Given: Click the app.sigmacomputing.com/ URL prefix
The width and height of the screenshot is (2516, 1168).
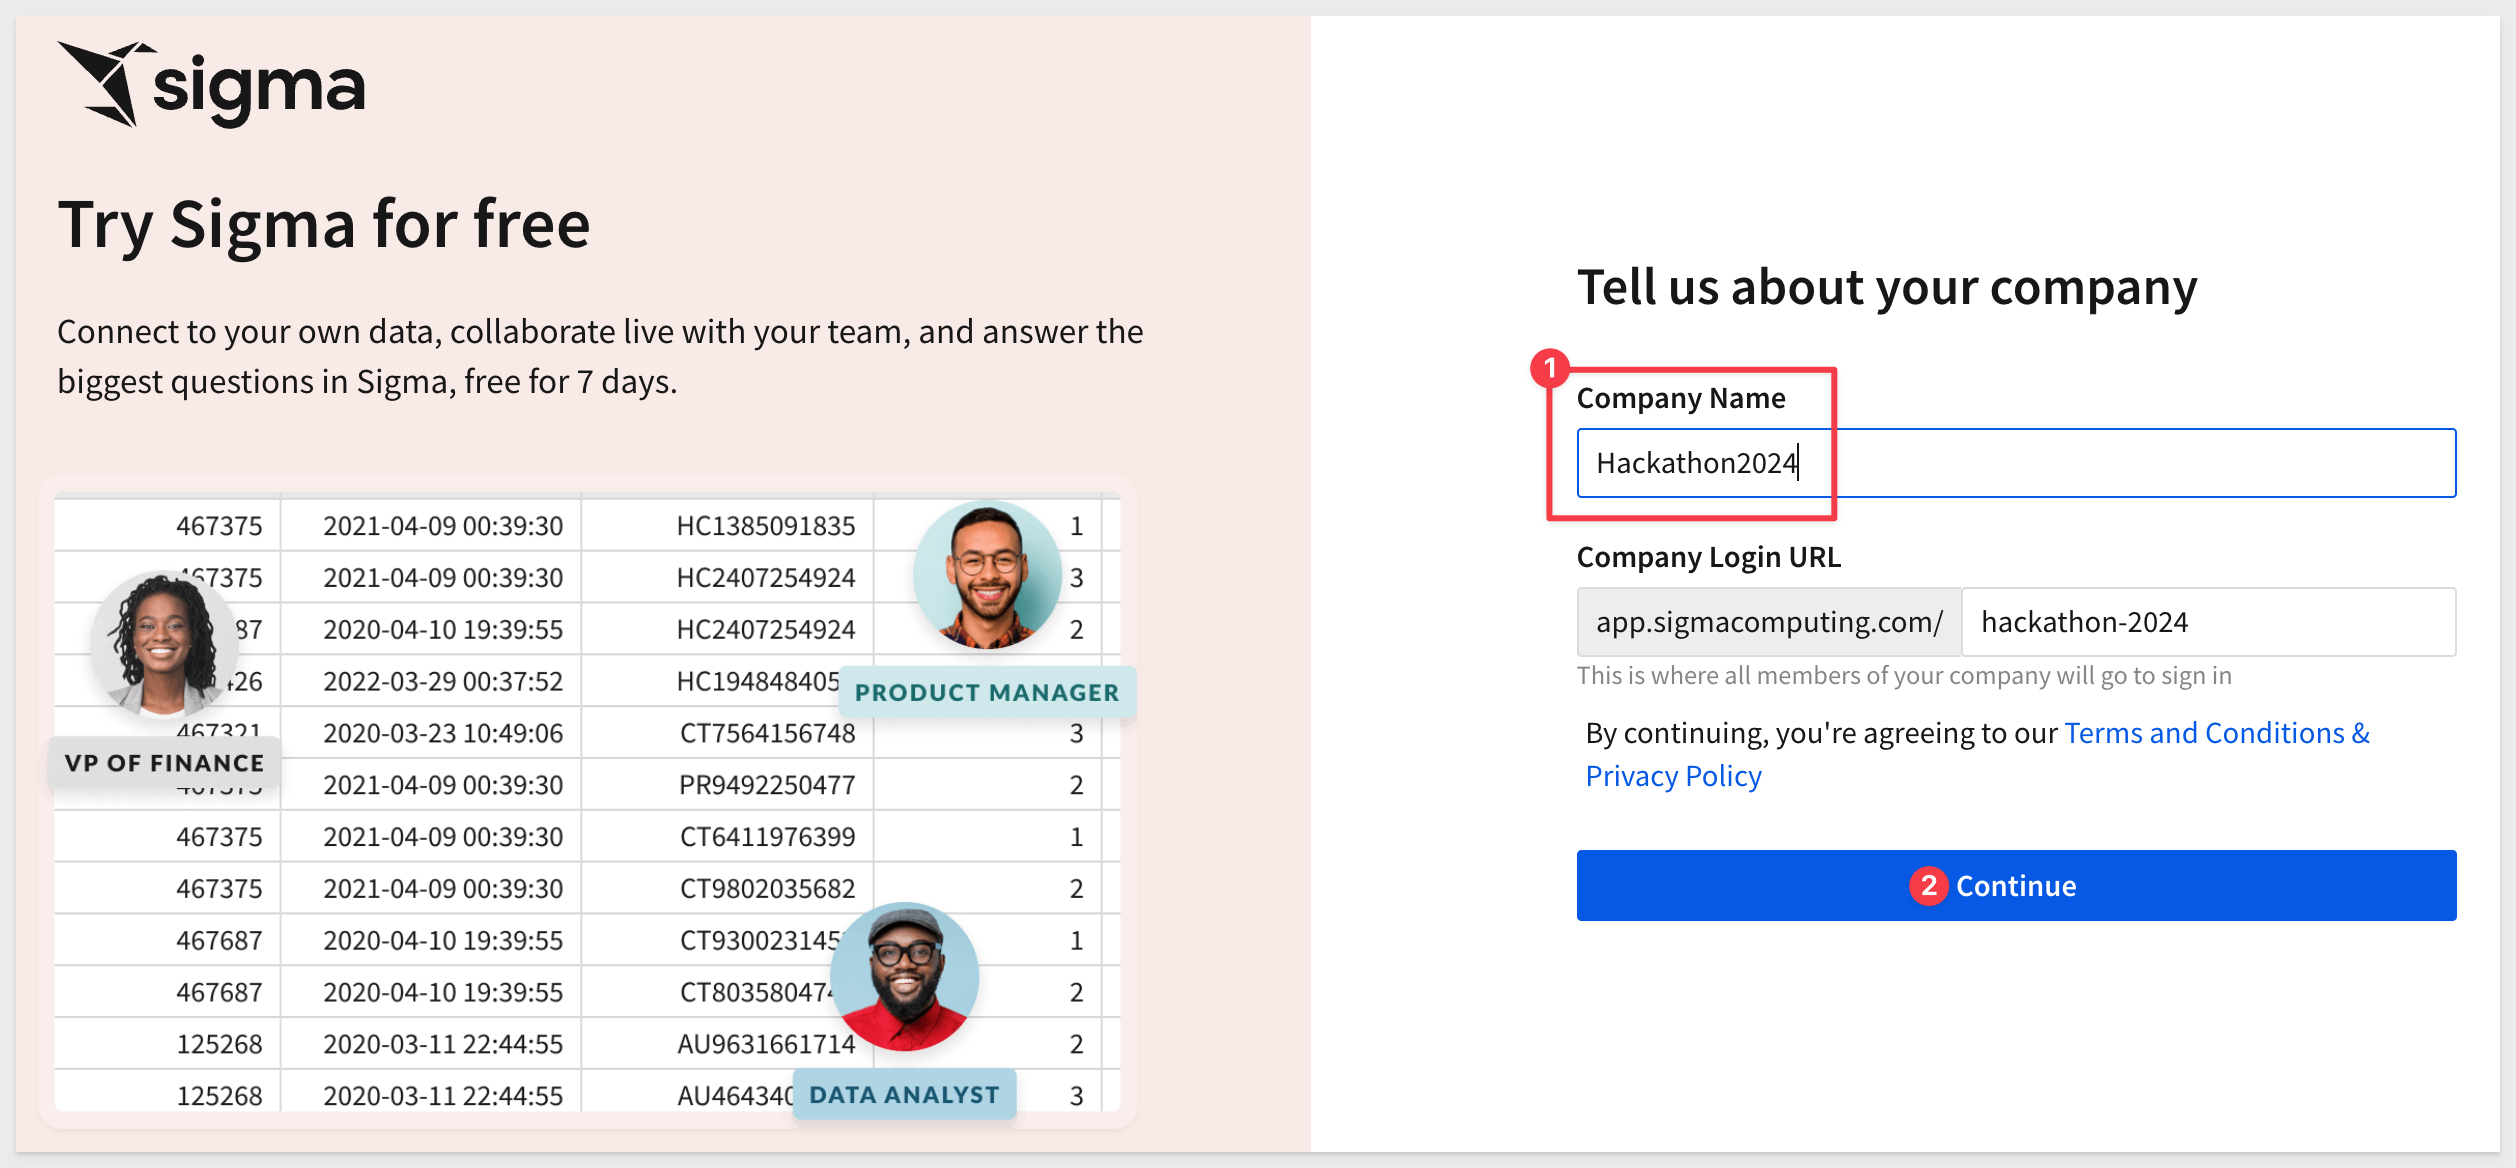Looking at the screenshot, I should tap(1769, 622).
